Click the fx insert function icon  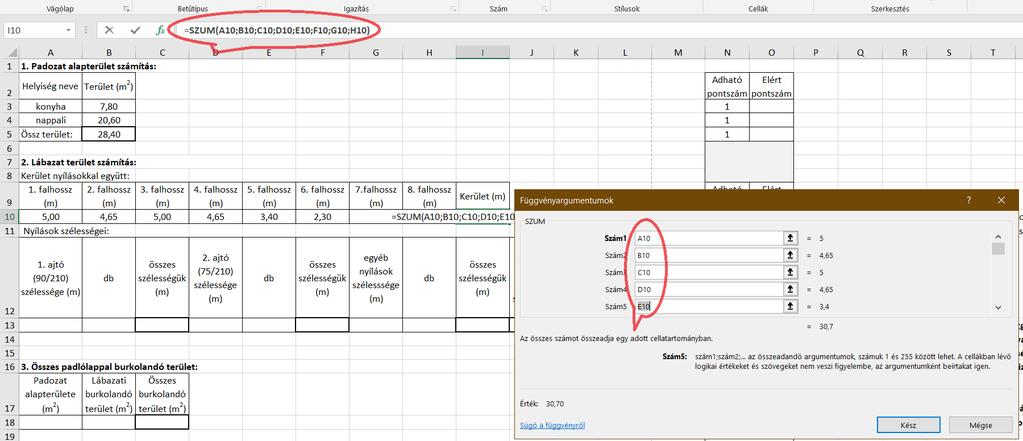pos(160,30)
